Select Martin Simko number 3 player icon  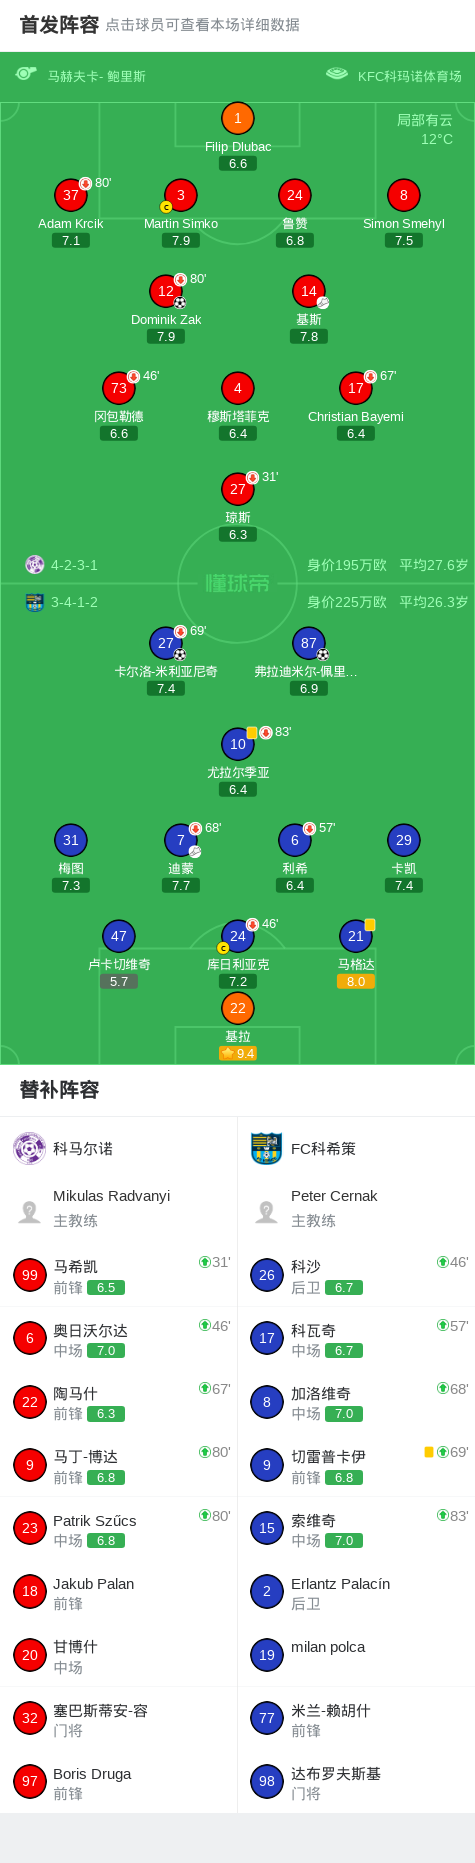(180, 195)
